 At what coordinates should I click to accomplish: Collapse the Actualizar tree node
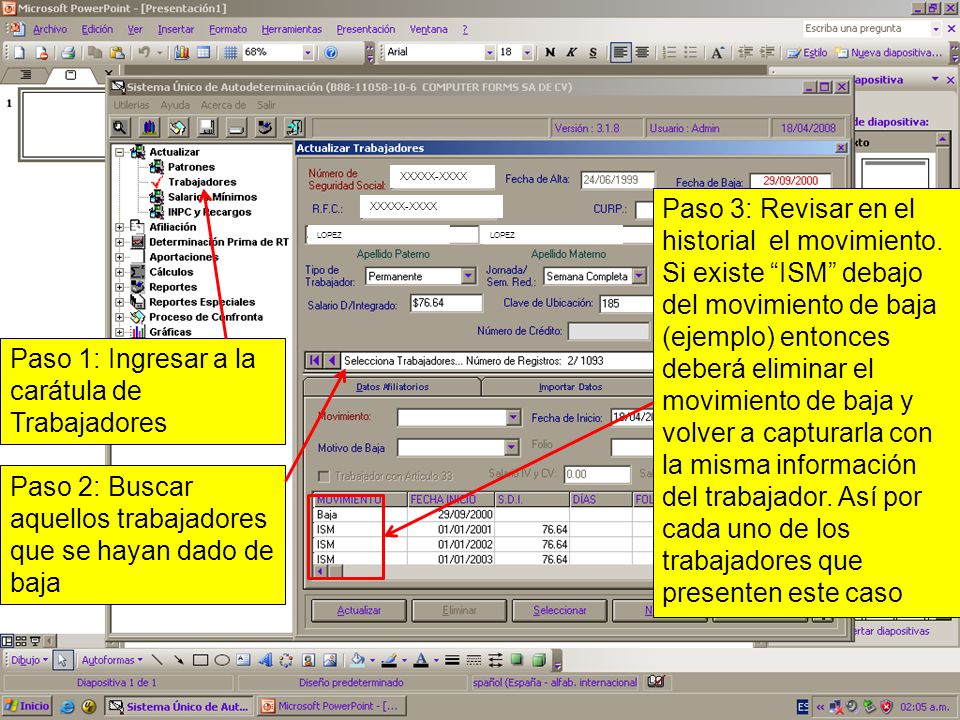tap(119, 152)
